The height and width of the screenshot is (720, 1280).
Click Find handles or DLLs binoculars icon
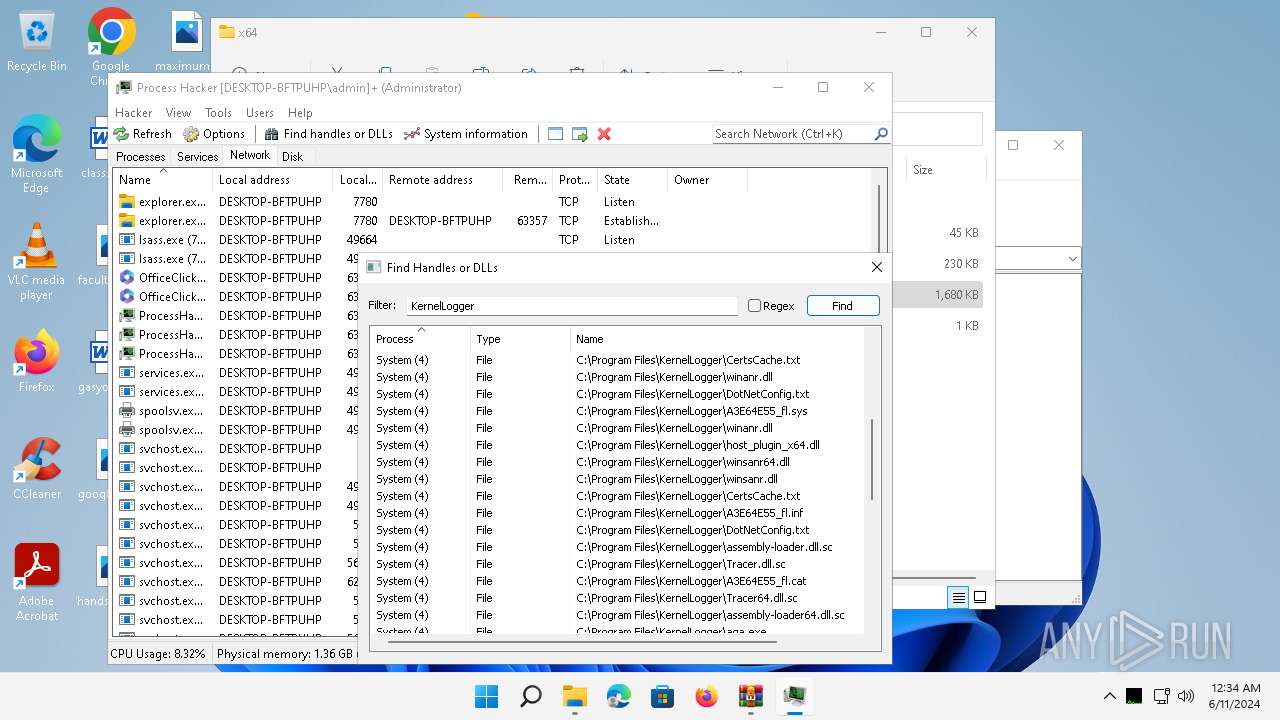[x=271, y=133]
